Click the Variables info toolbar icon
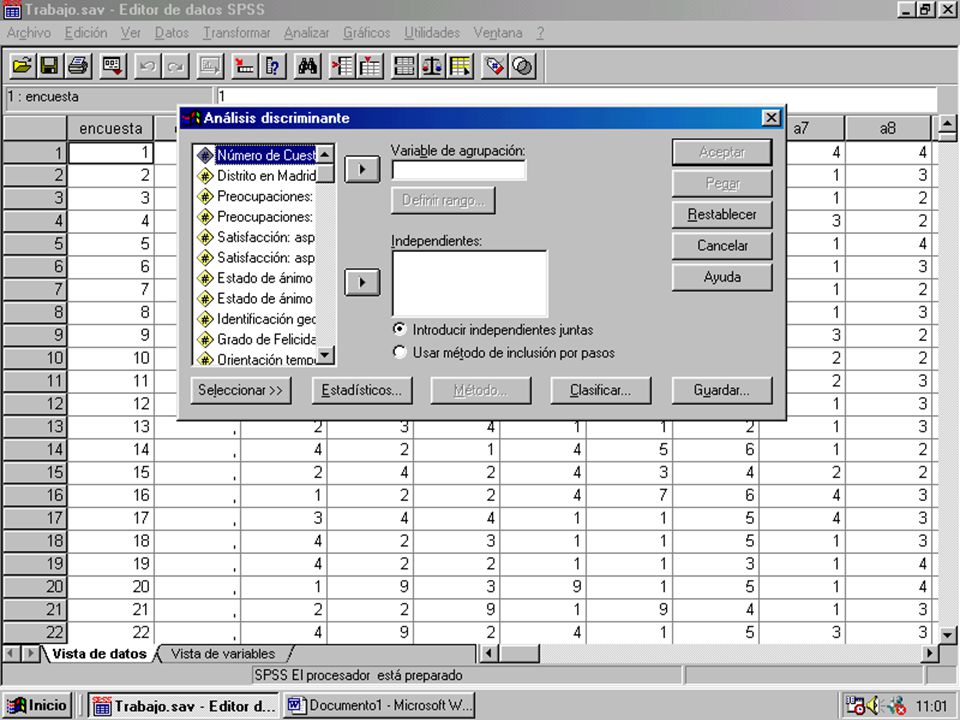 272,66
